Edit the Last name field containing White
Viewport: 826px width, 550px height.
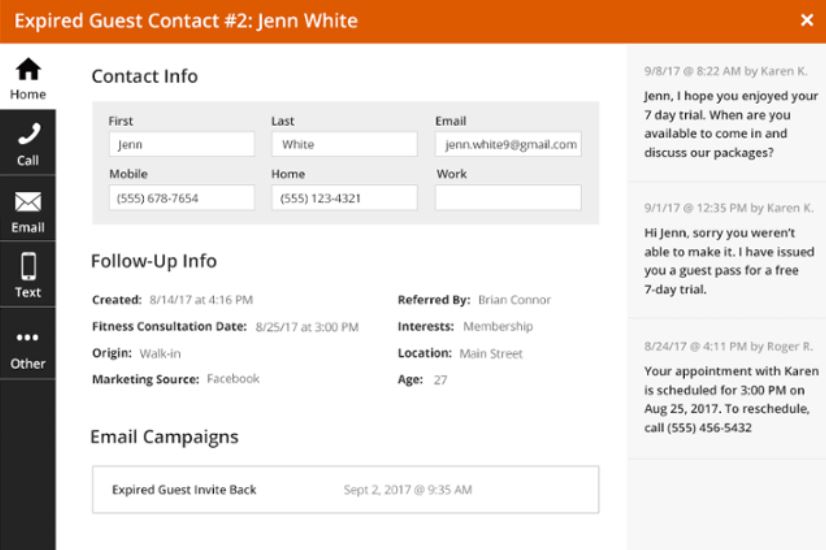tap(344, 144)
